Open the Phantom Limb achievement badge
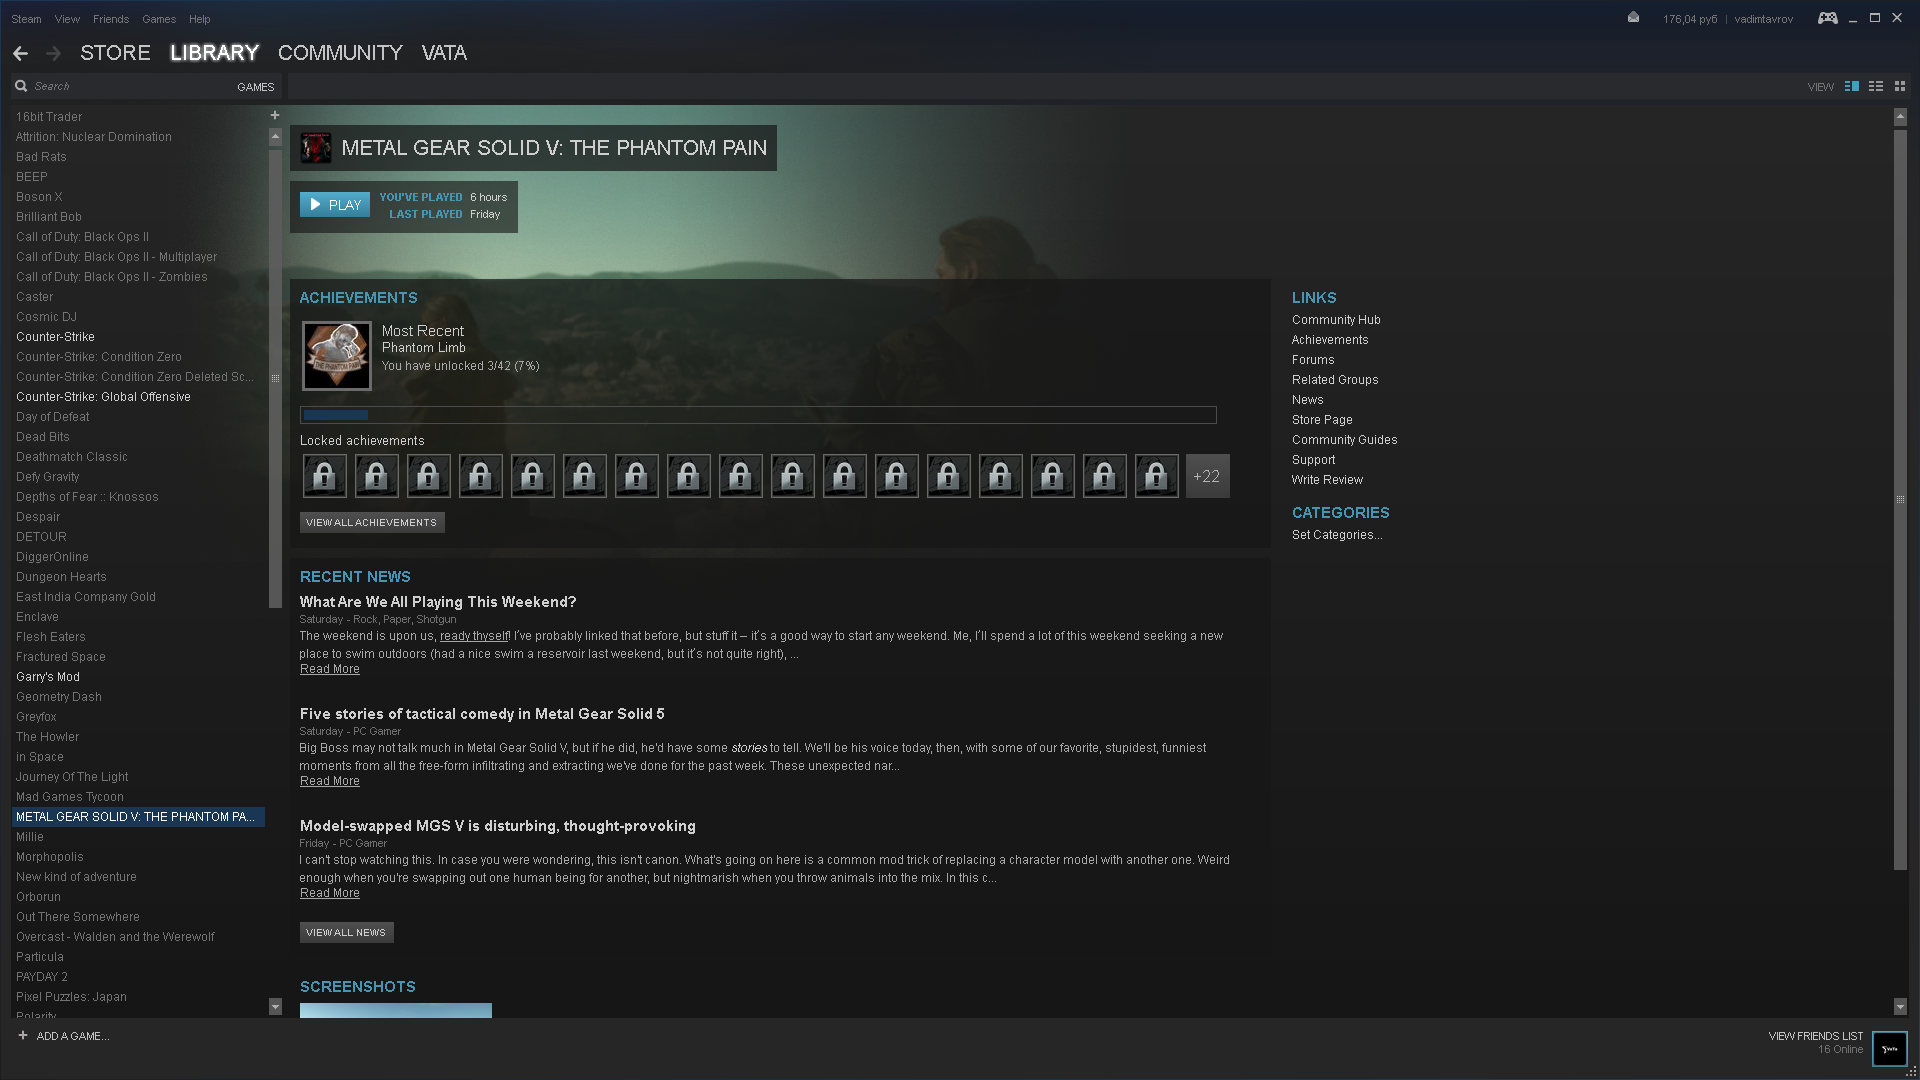Viewport: 1920px width, 1080px height. [337, 355]
